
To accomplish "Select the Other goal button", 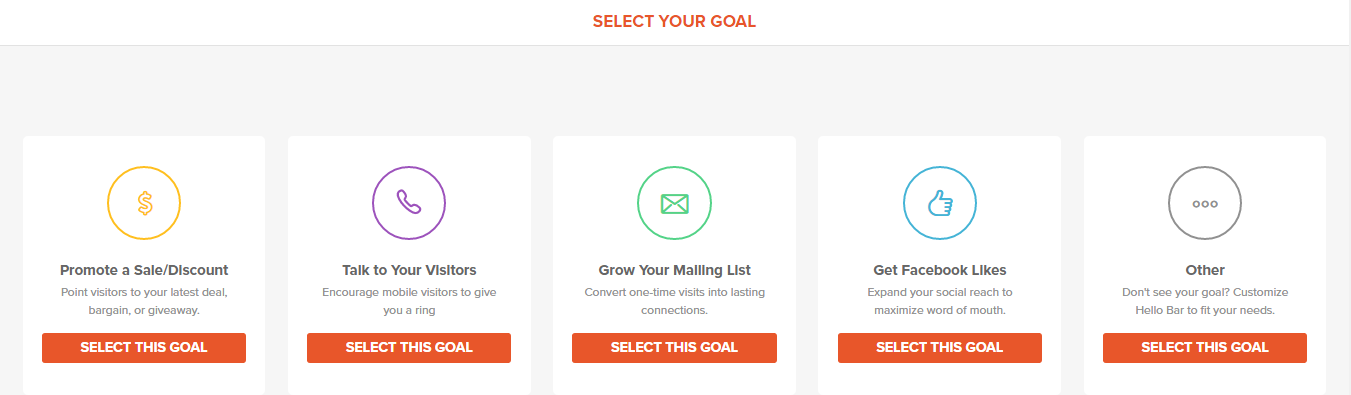I will pyautogui.click(x=1205, y=347).
